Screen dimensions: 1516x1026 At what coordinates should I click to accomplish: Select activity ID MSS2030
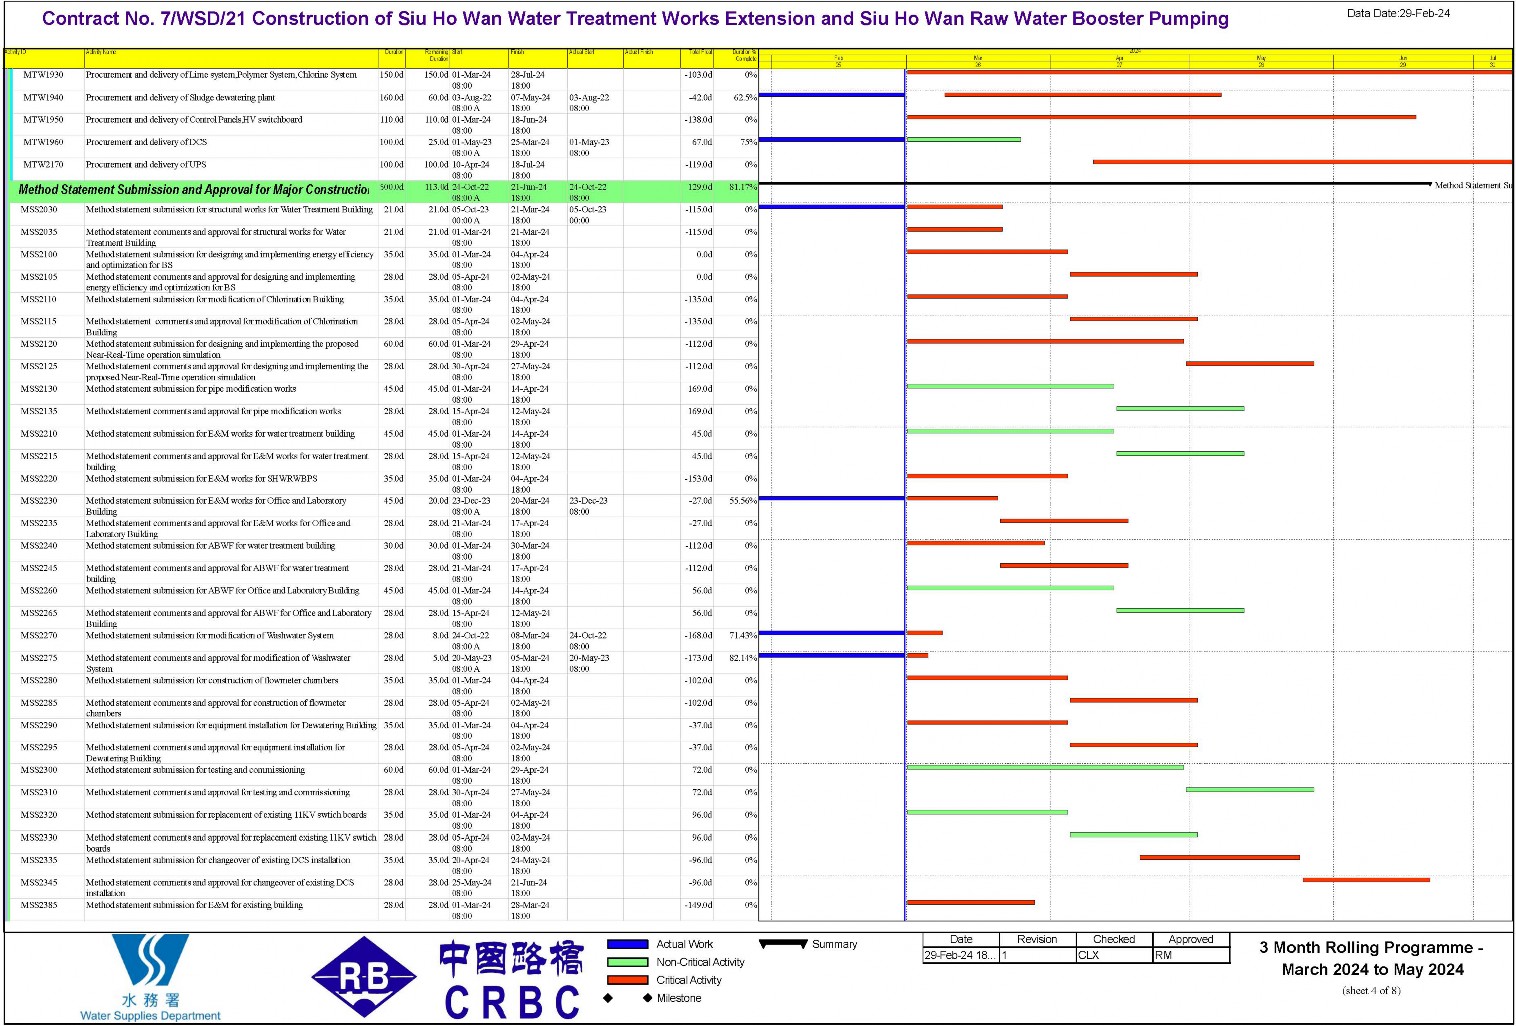pyautogui.click(x=39, y=210)
